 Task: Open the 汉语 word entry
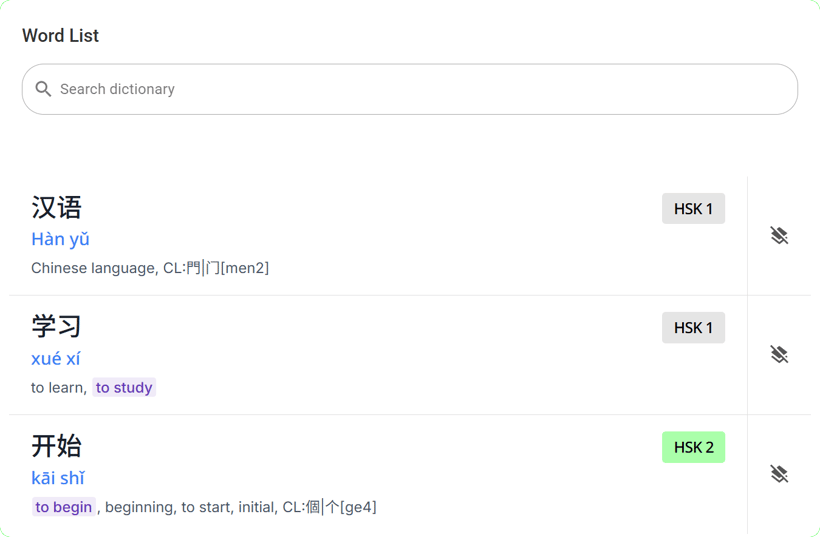57,208
